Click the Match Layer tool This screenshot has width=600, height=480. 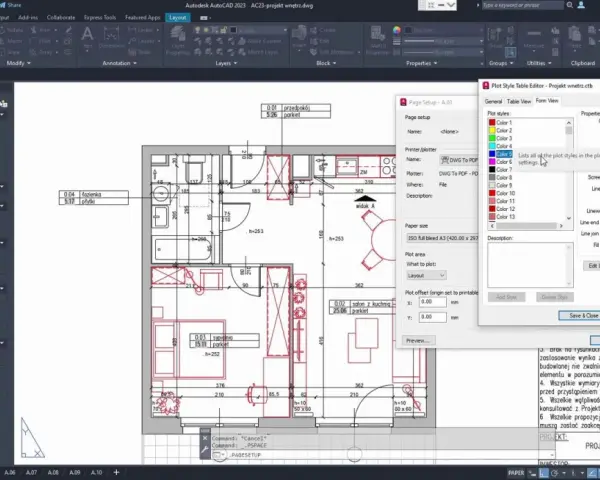click(x=257, y=52)
